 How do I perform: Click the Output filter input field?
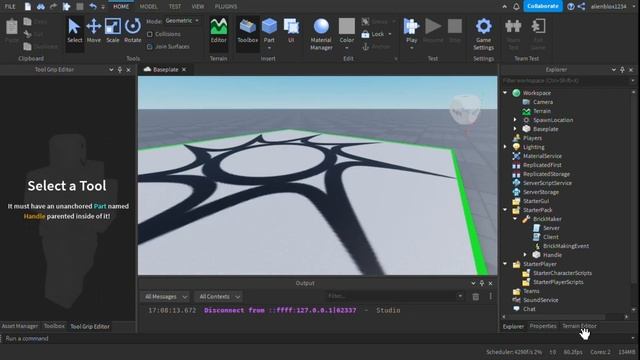pyautogui.click(x=395, y=296)
